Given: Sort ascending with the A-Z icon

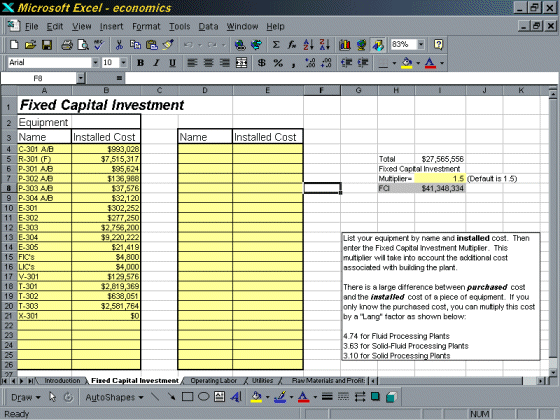Looking at the screenshot, I should click(x=309, y=45).
